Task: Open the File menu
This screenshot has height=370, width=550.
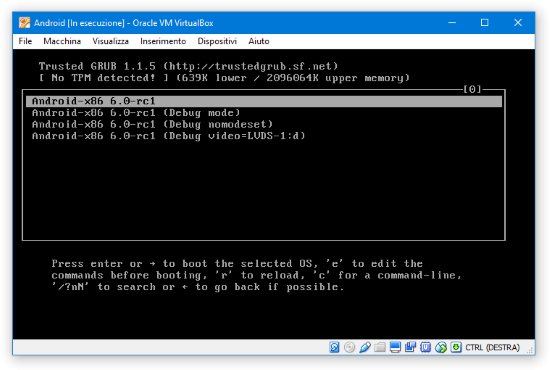Action: [25, 41]
